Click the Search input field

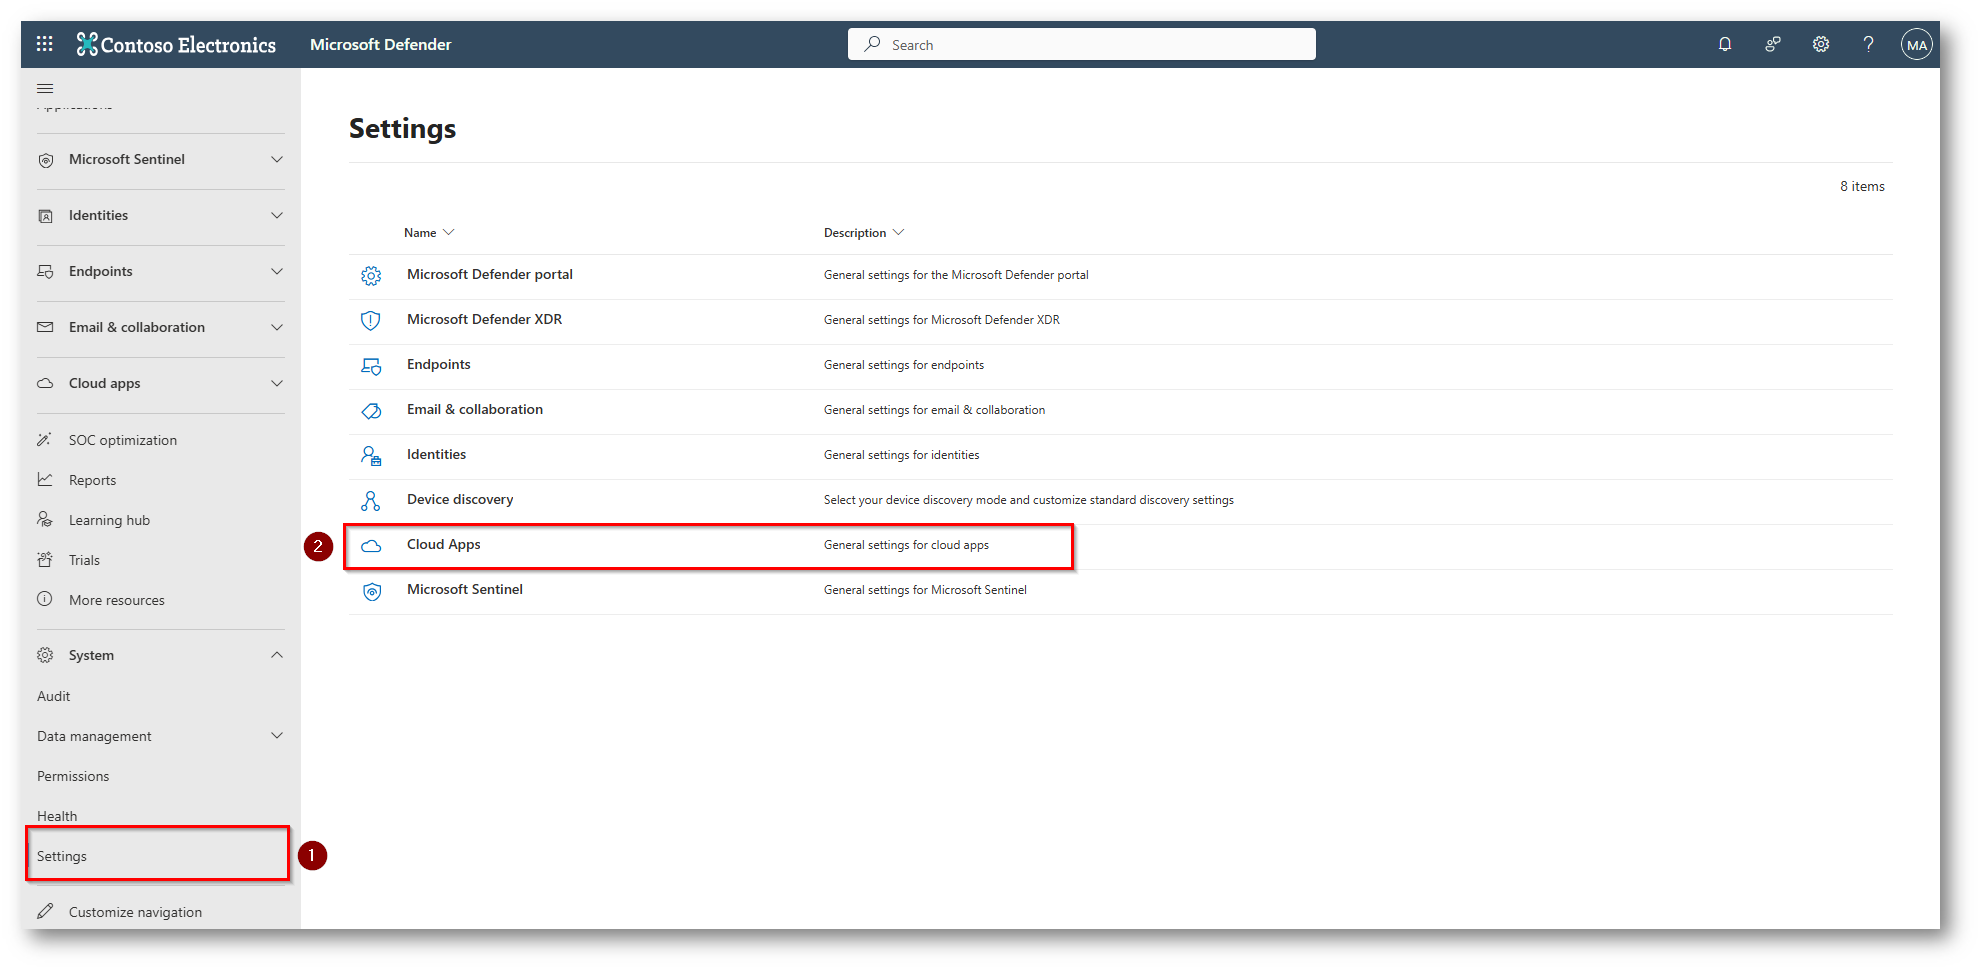[1082, 44]
